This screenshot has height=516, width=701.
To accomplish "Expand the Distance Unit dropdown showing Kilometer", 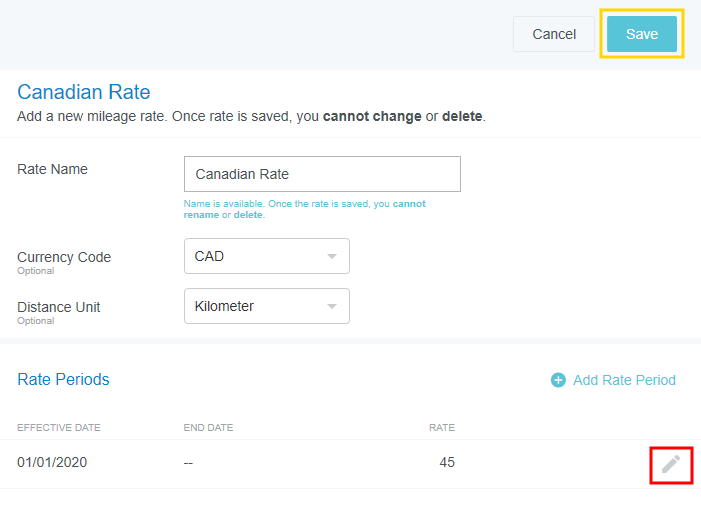I will tap(266, 306).
